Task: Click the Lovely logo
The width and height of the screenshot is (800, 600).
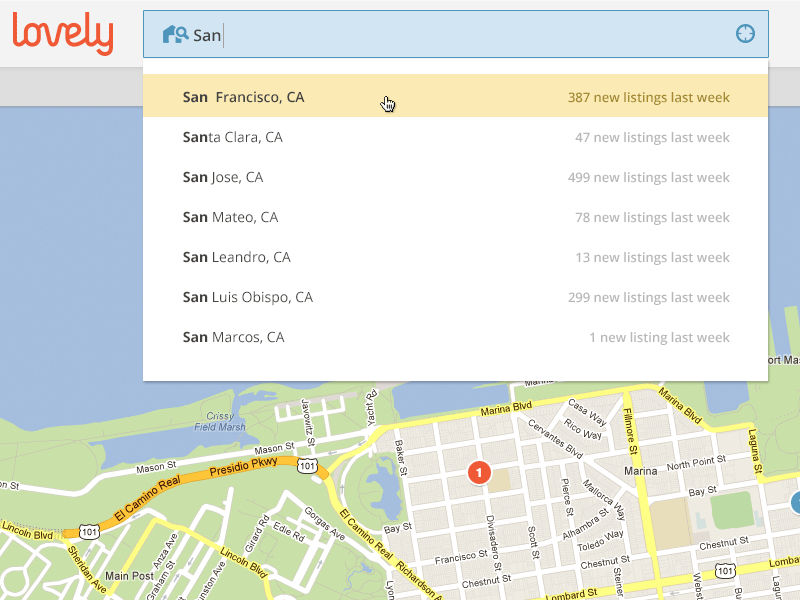Action: pyautogui.click(x=63, y=33)
